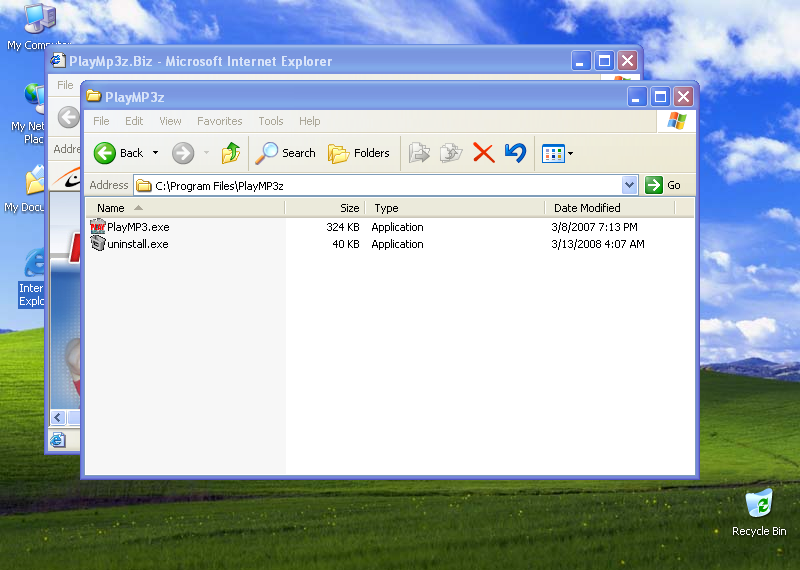Click the uninstall.exe file icon

97,243
